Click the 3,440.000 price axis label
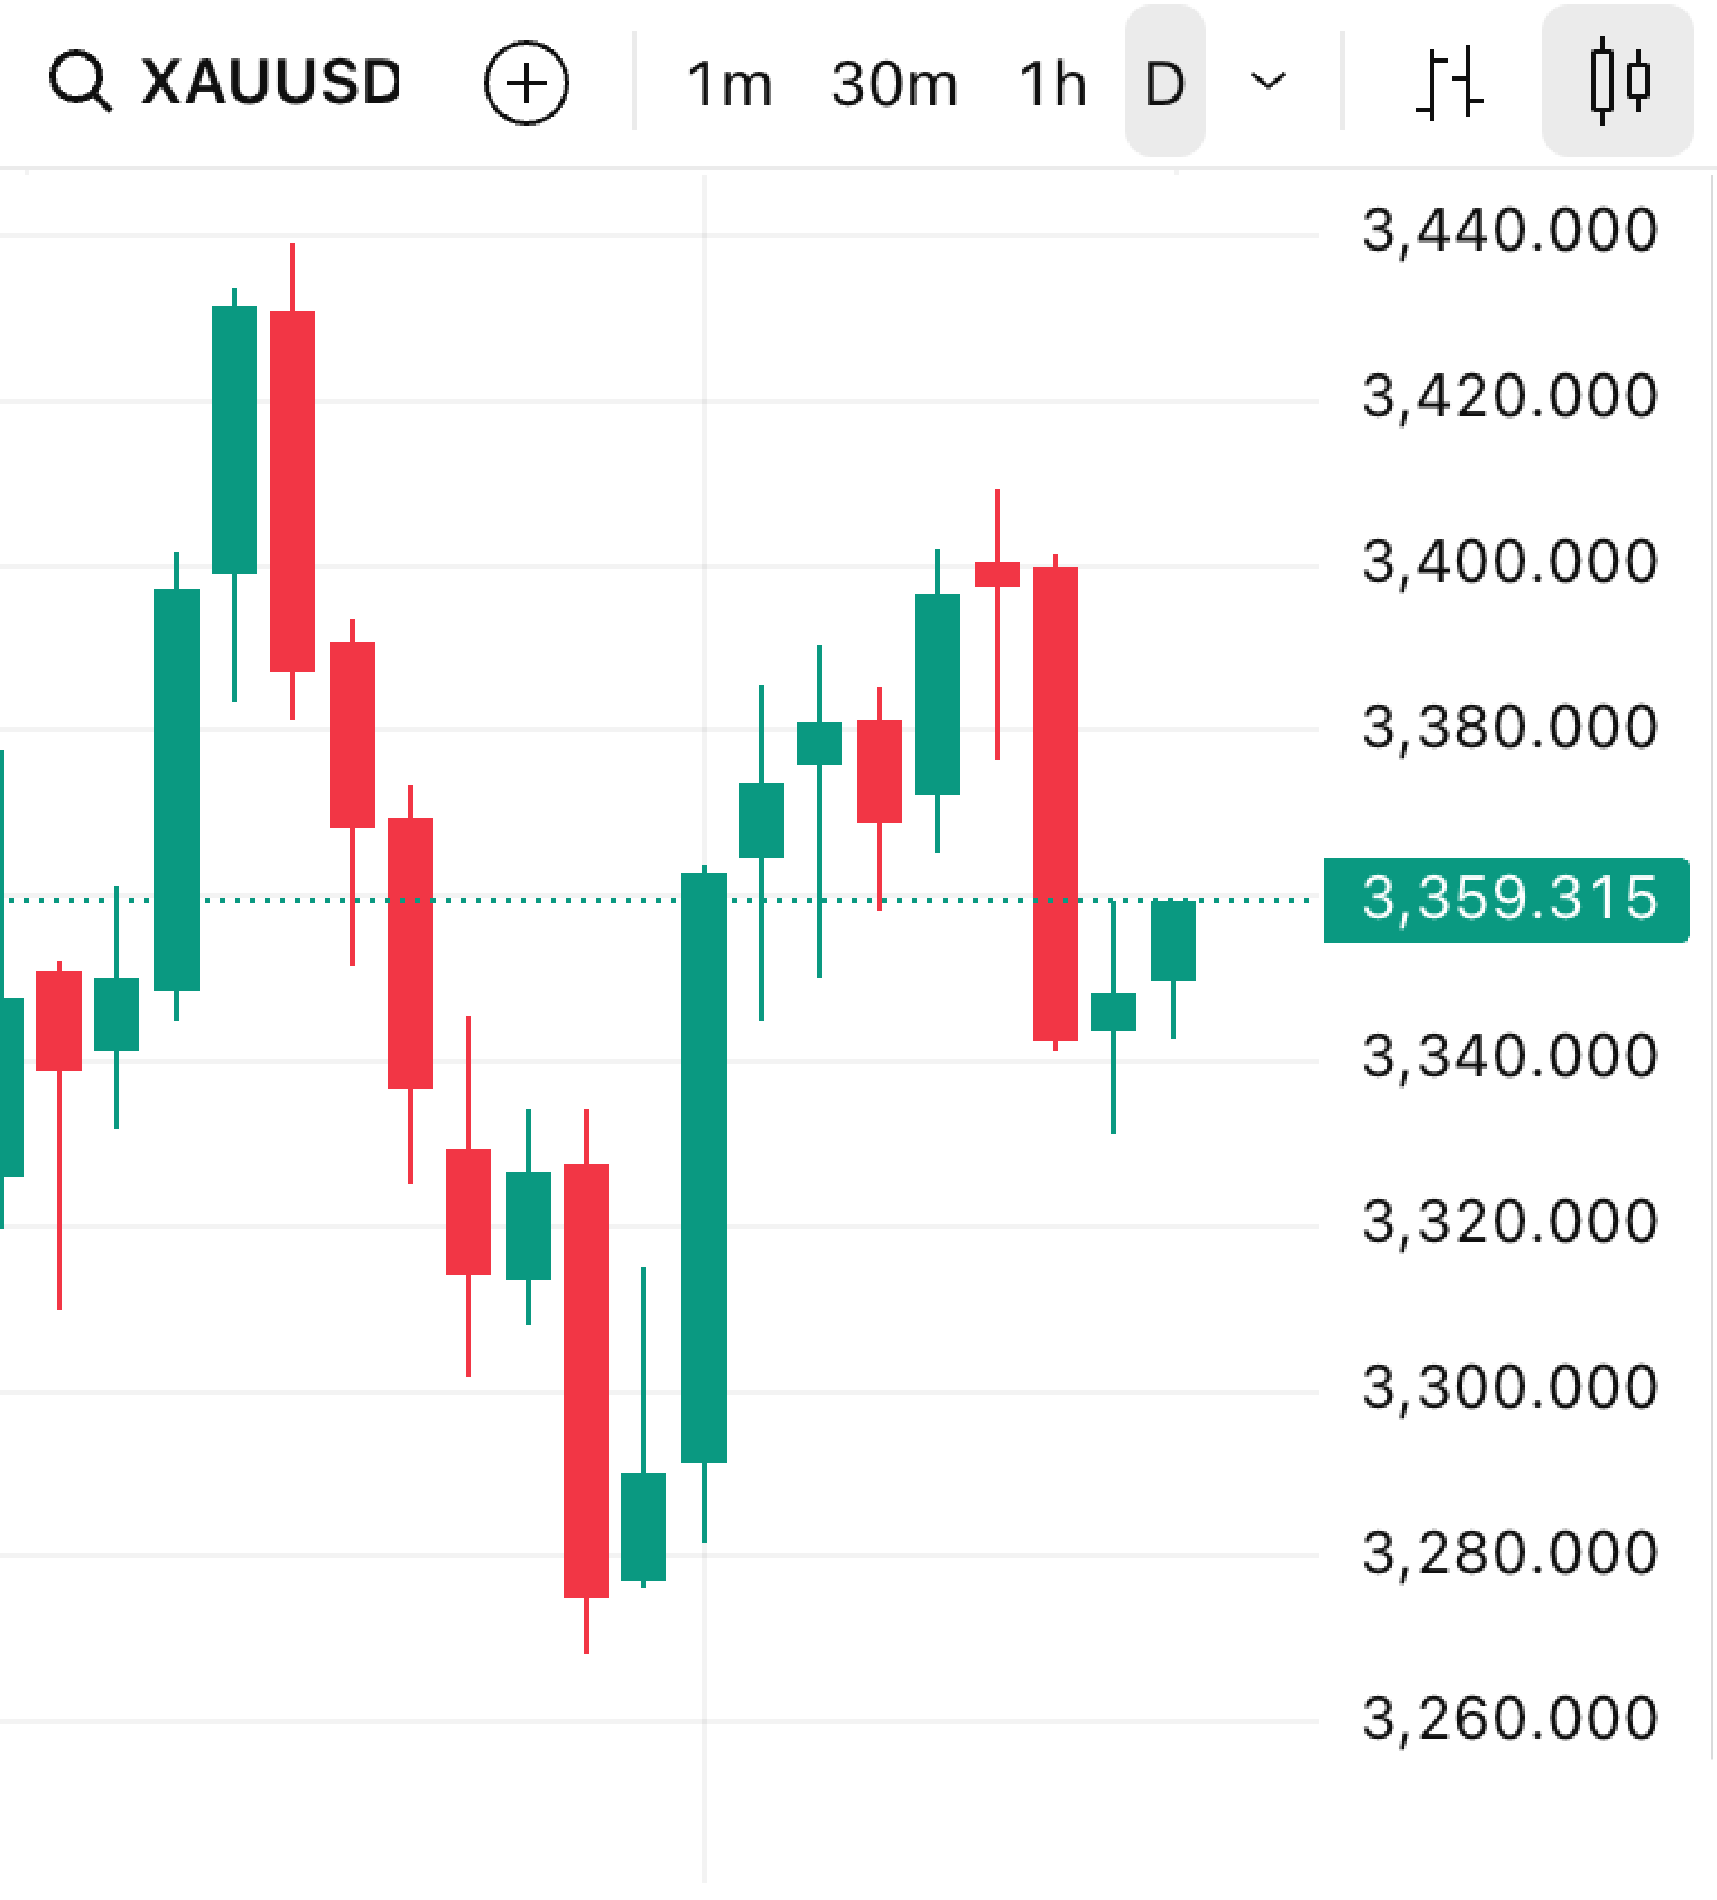This screenshot has height=1900, width=1717. click(1509, 231)
